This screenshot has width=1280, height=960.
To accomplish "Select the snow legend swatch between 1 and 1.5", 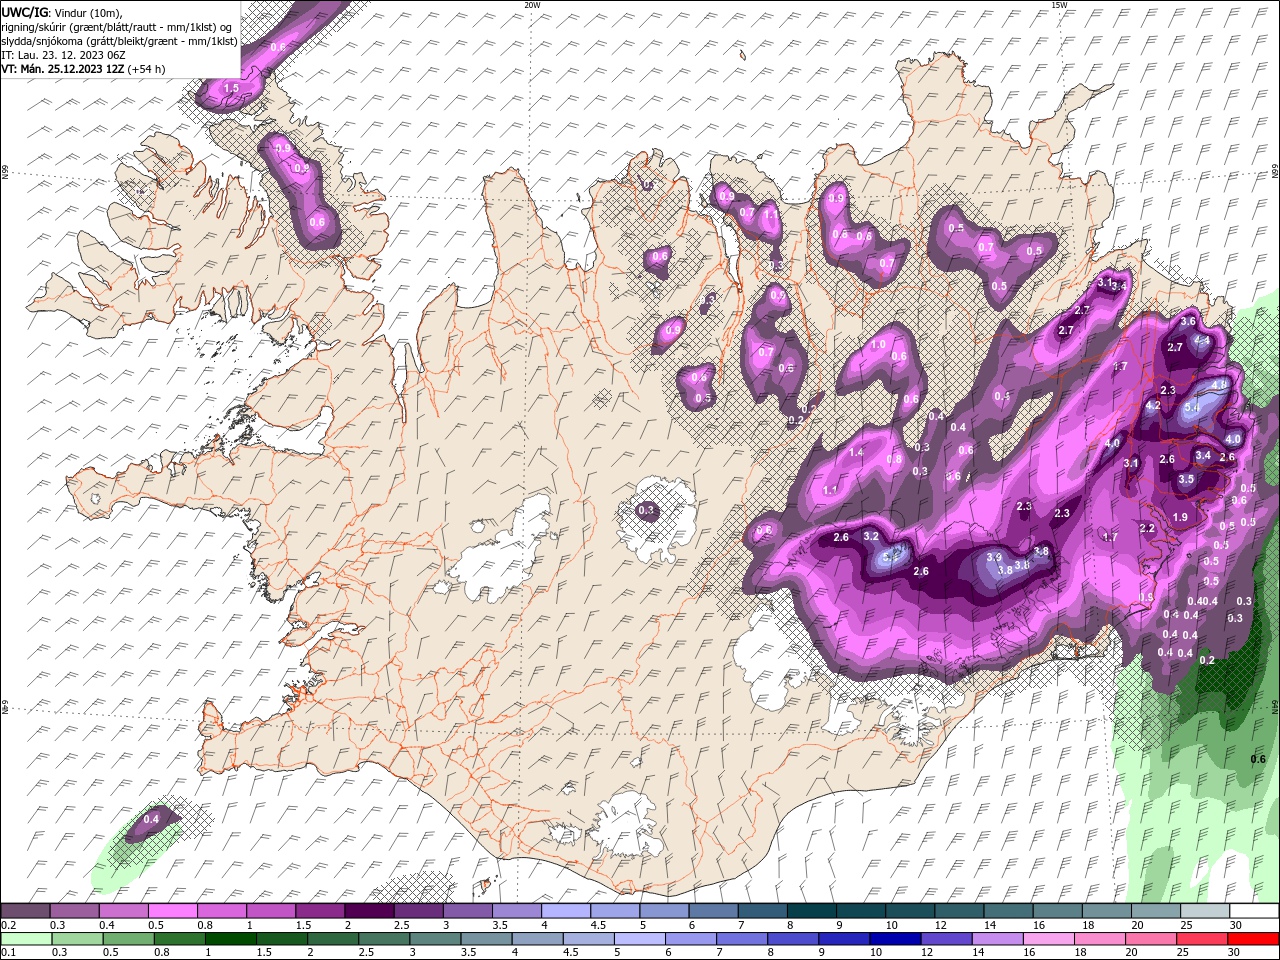I will (x=270, y=911).
